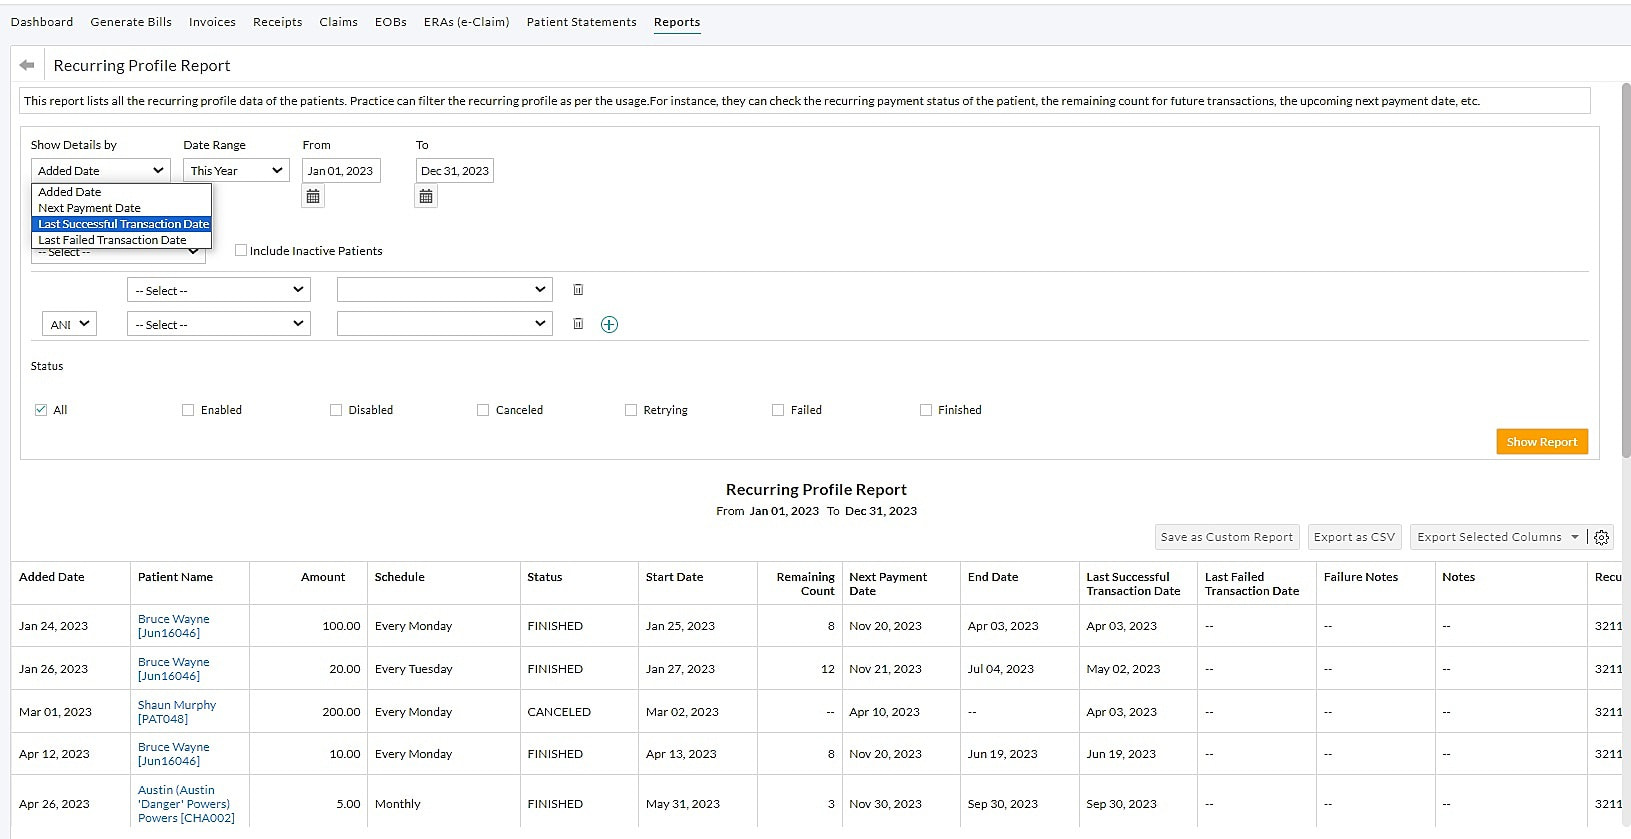Viewport: 1631px width, 839px height.
Task: Go to the Patient Statements tab
Action: pyautogui.click(x=581, y=22)
